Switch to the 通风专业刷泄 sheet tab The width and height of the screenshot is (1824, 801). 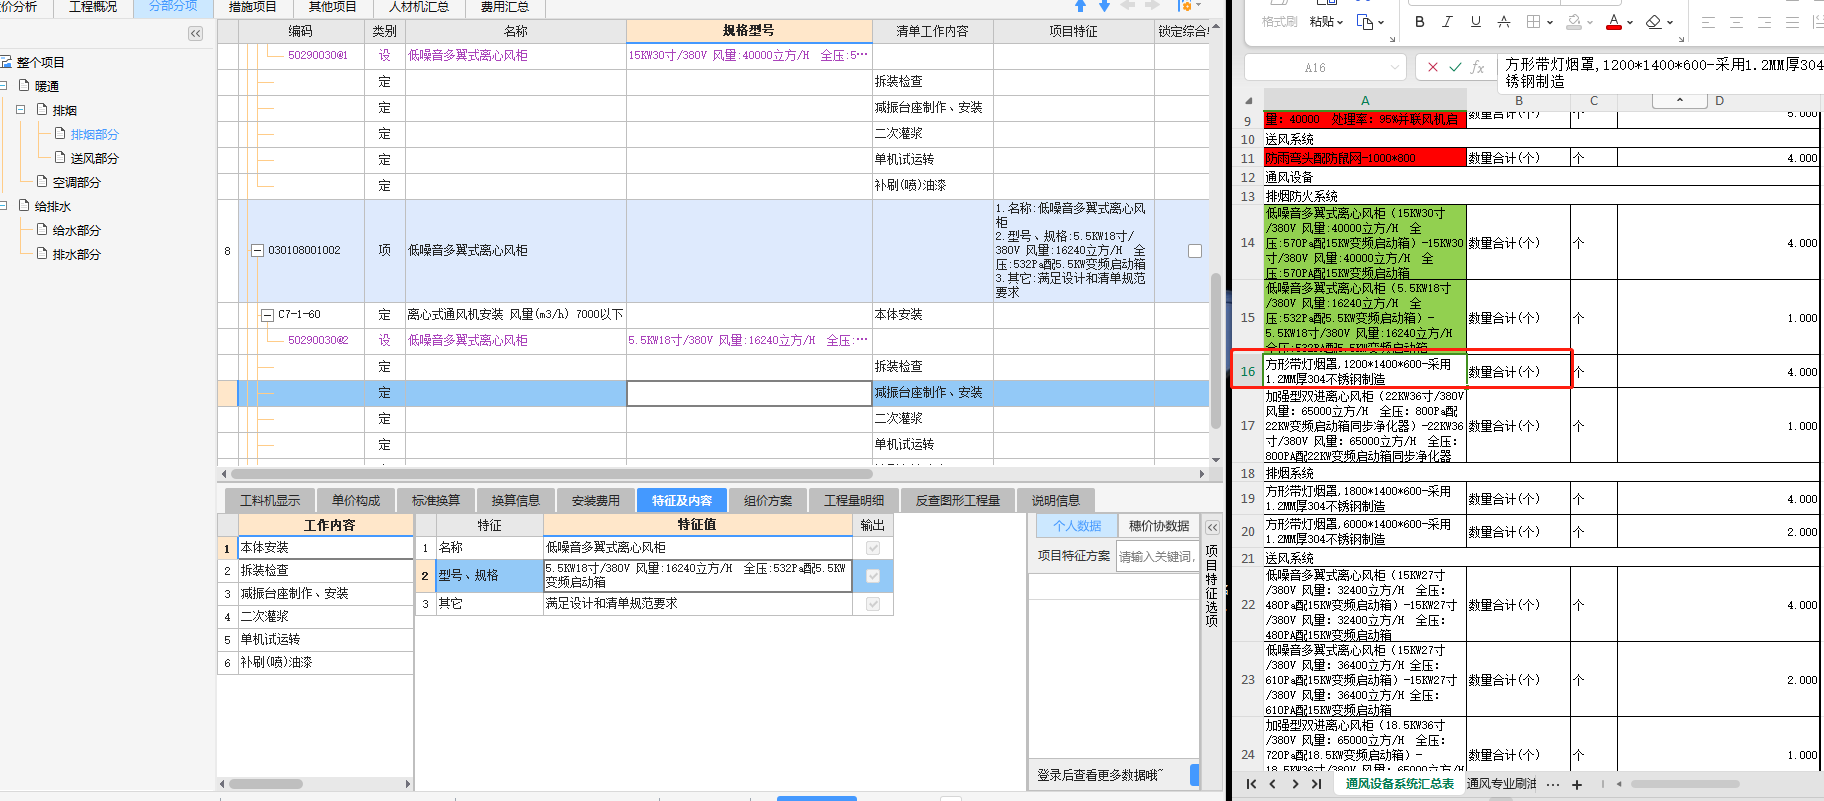click(x=1501, y=784)
